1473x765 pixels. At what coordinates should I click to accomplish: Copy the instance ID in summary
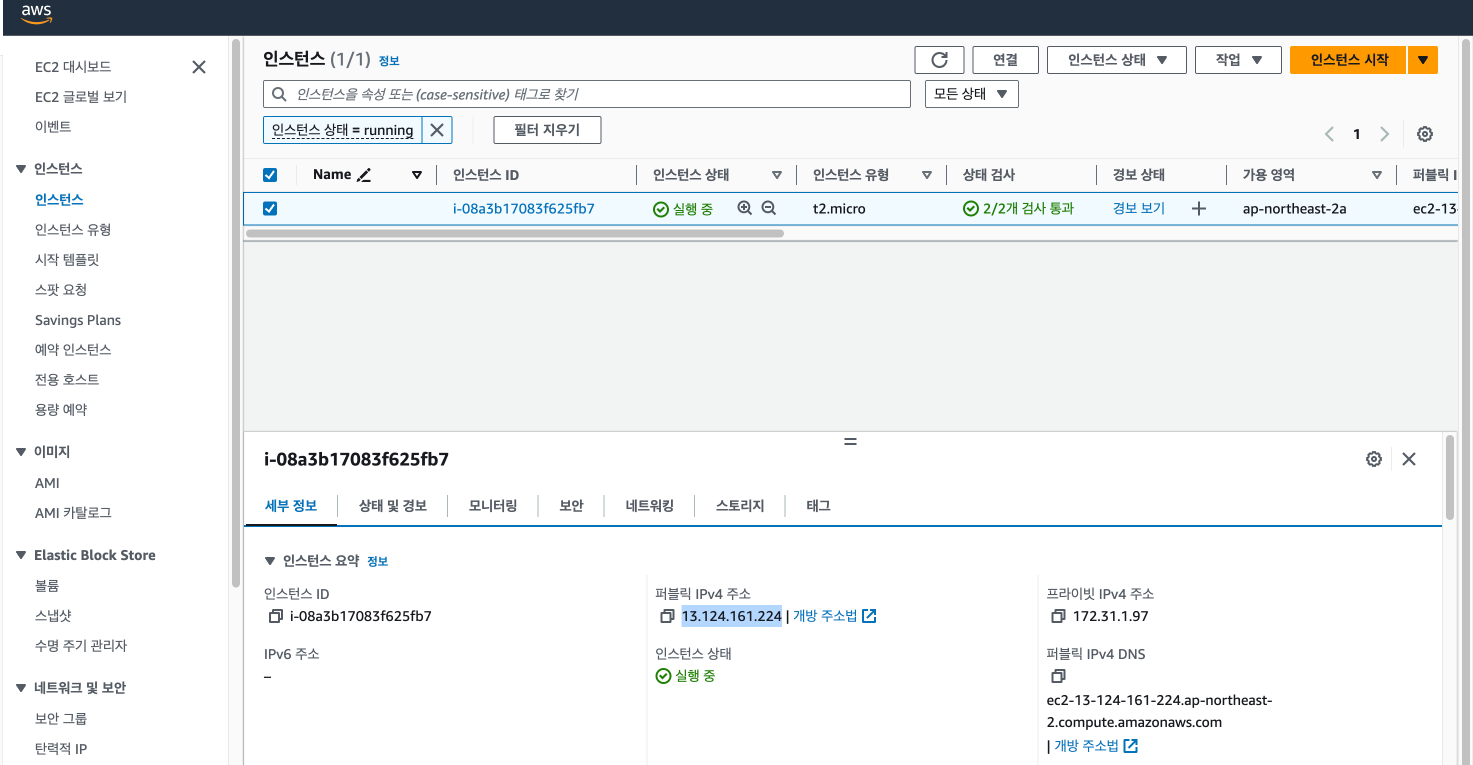(276, 617)
